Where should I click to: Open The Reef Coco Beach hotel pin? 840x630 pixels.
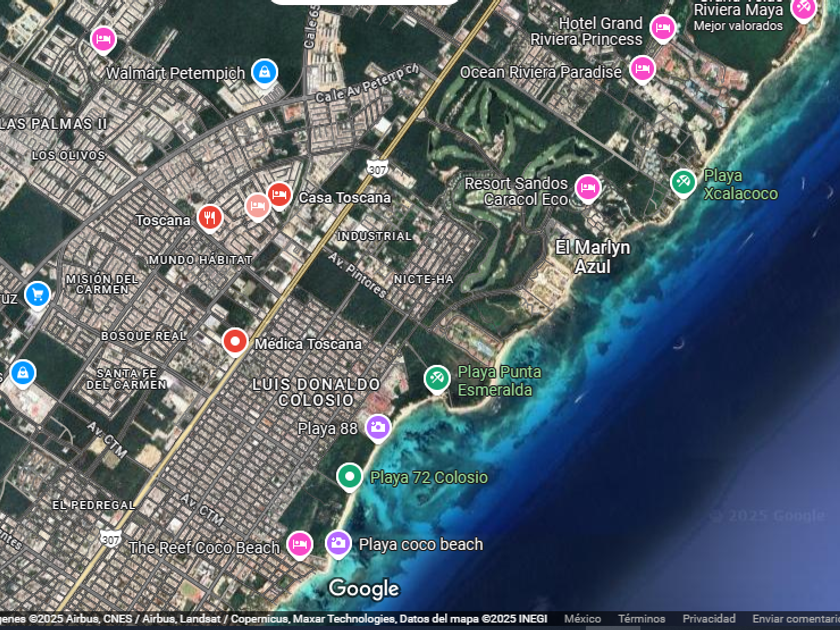[299, 544]
